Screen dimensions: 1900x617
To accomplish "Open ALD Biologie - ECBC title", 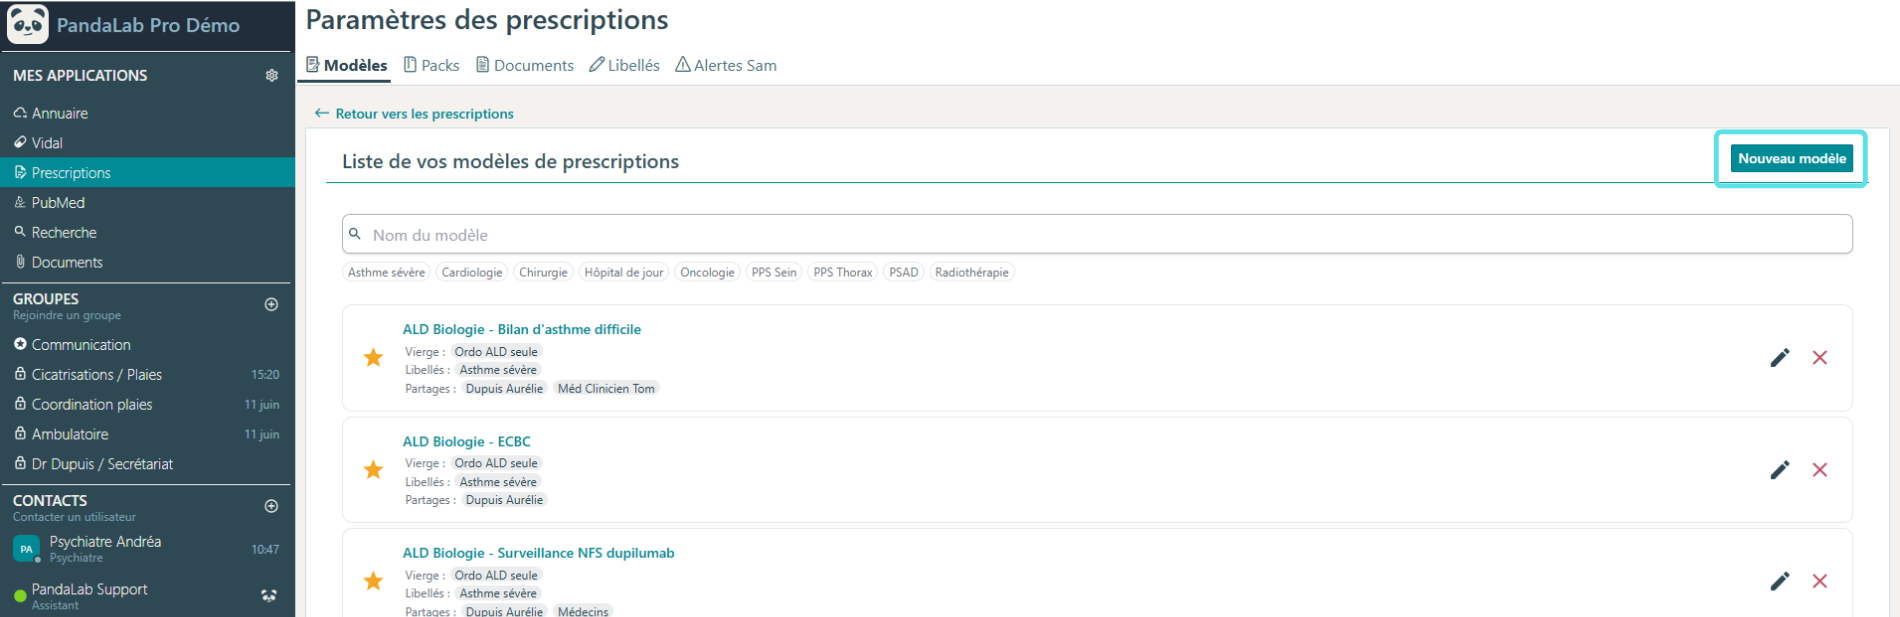I will [x=467, y=441].
